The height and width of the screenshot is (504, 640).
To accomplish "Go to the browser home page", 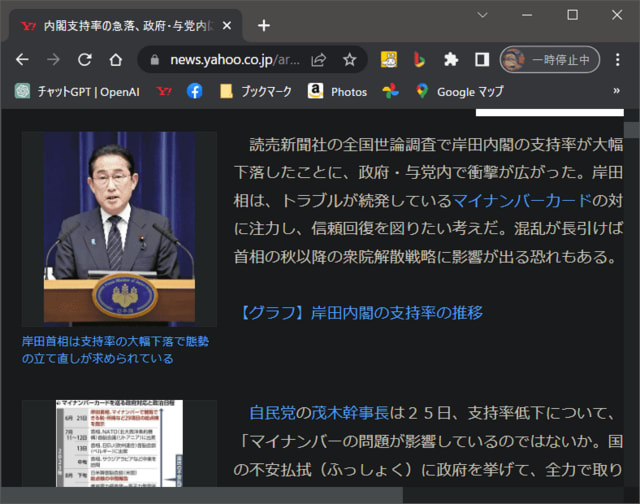I will (x=116, y=59).
